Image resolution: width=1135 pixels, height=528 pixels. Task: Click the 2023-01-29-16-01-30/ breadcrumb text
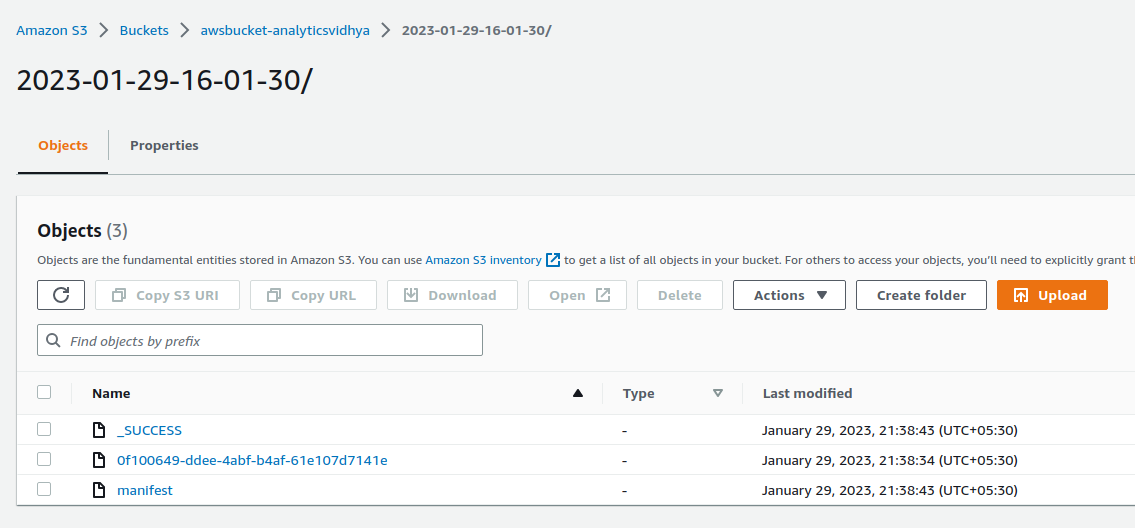[x=477, y=30]
